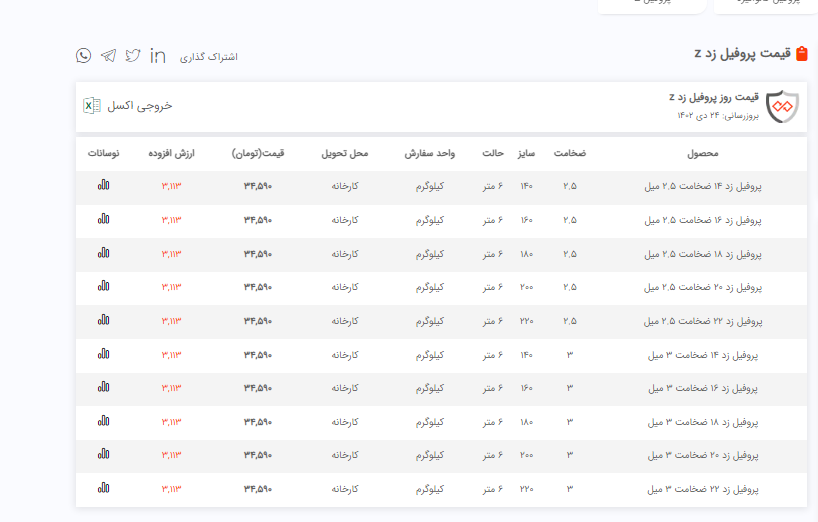Viewport: 818px width, 522px height.
Task: Open price chart for پروفیل زد ۲۲ ضخامت ۳
Action: coord(103,488)
